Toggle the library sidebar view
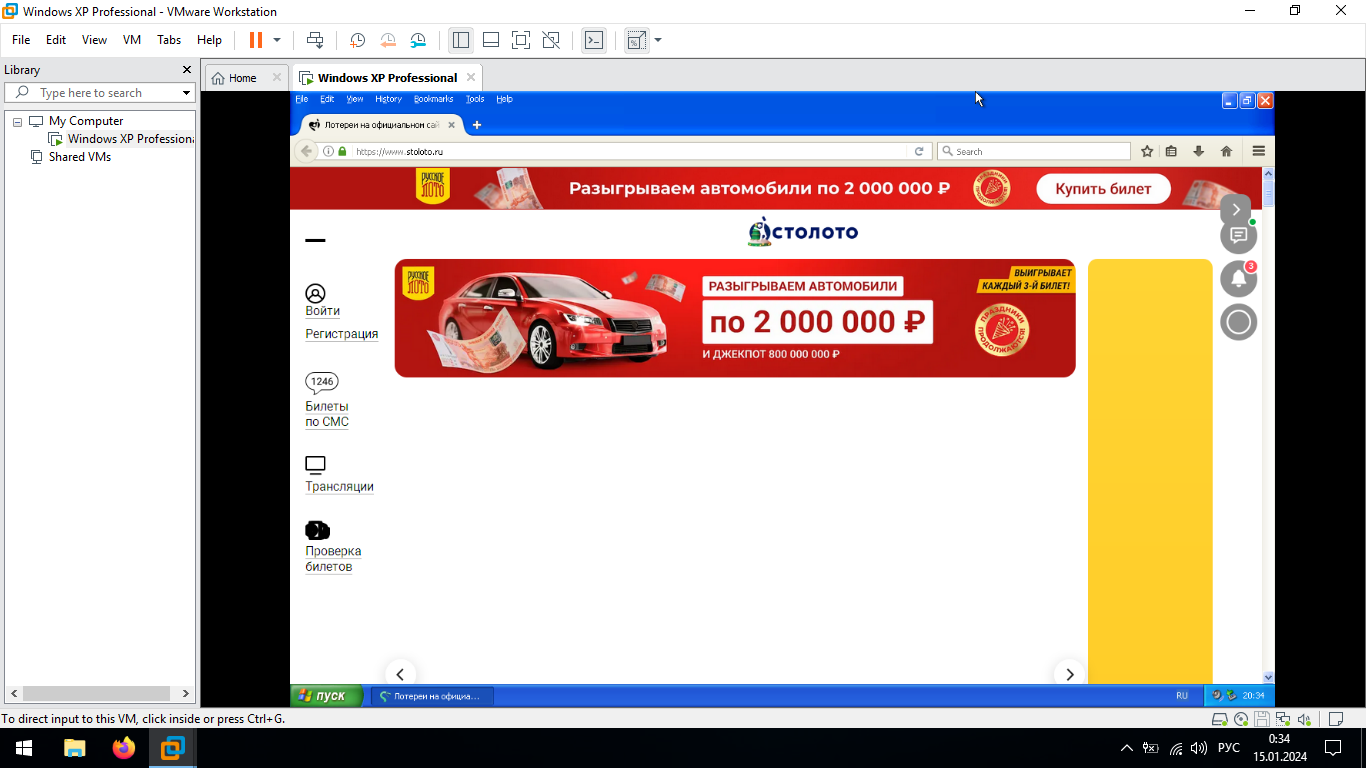1366x768 pixels. [461, 40]
